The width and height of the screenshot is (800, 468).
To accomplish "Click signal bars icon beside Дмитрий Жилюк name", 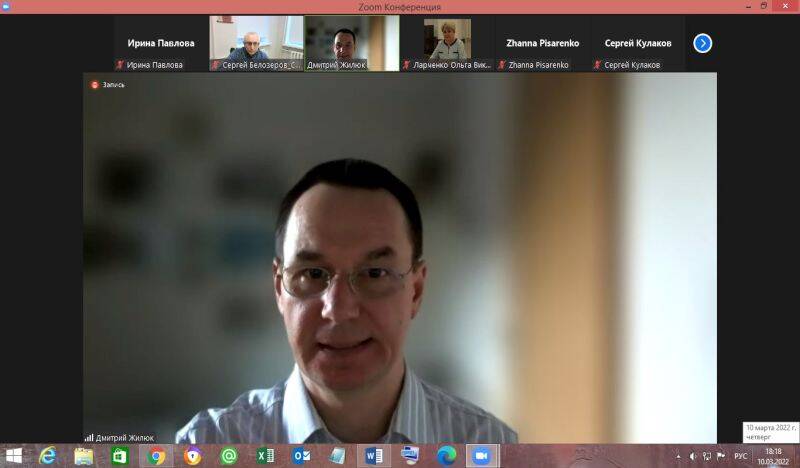I will click(x=89, y=437).
